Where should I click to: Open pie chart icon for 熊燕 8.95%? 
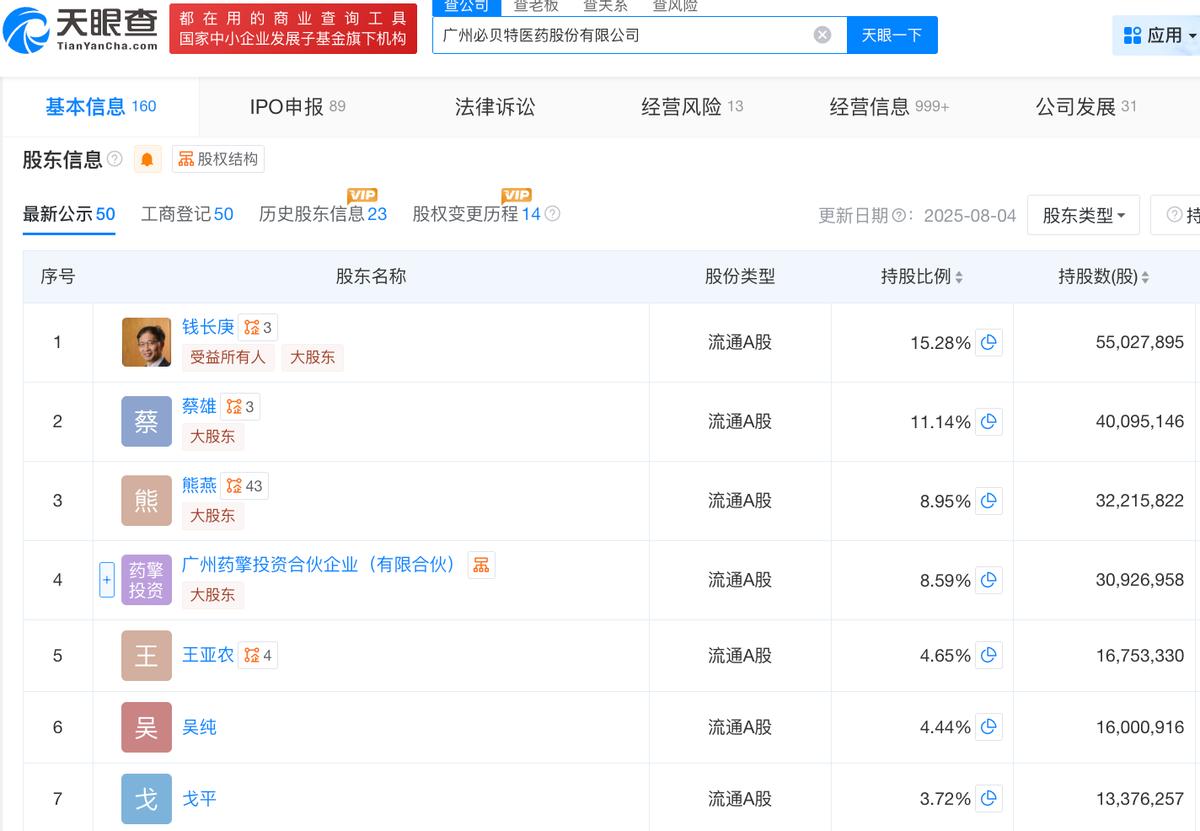[x=988, y=501]
